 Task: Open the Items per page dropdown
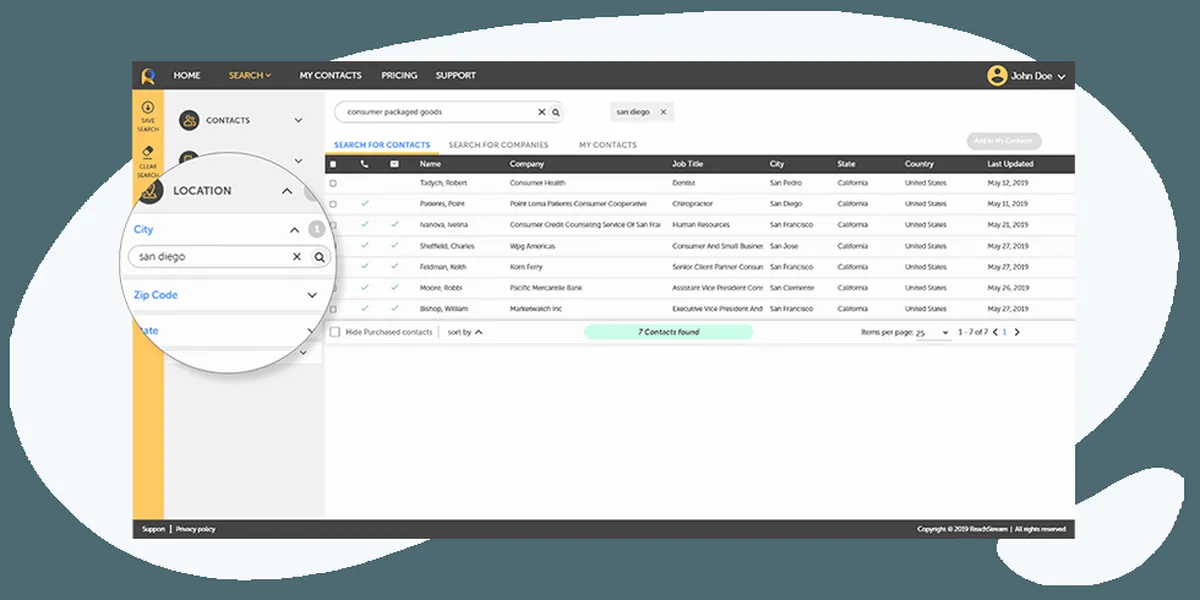click(x=934, y=333)
